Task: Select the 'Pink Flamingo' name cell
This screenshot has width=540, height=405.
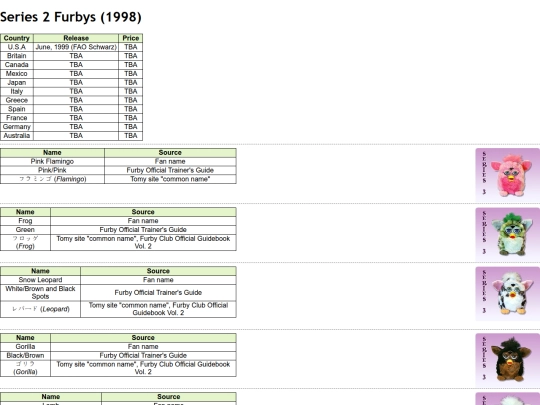Action: [52, 162]
